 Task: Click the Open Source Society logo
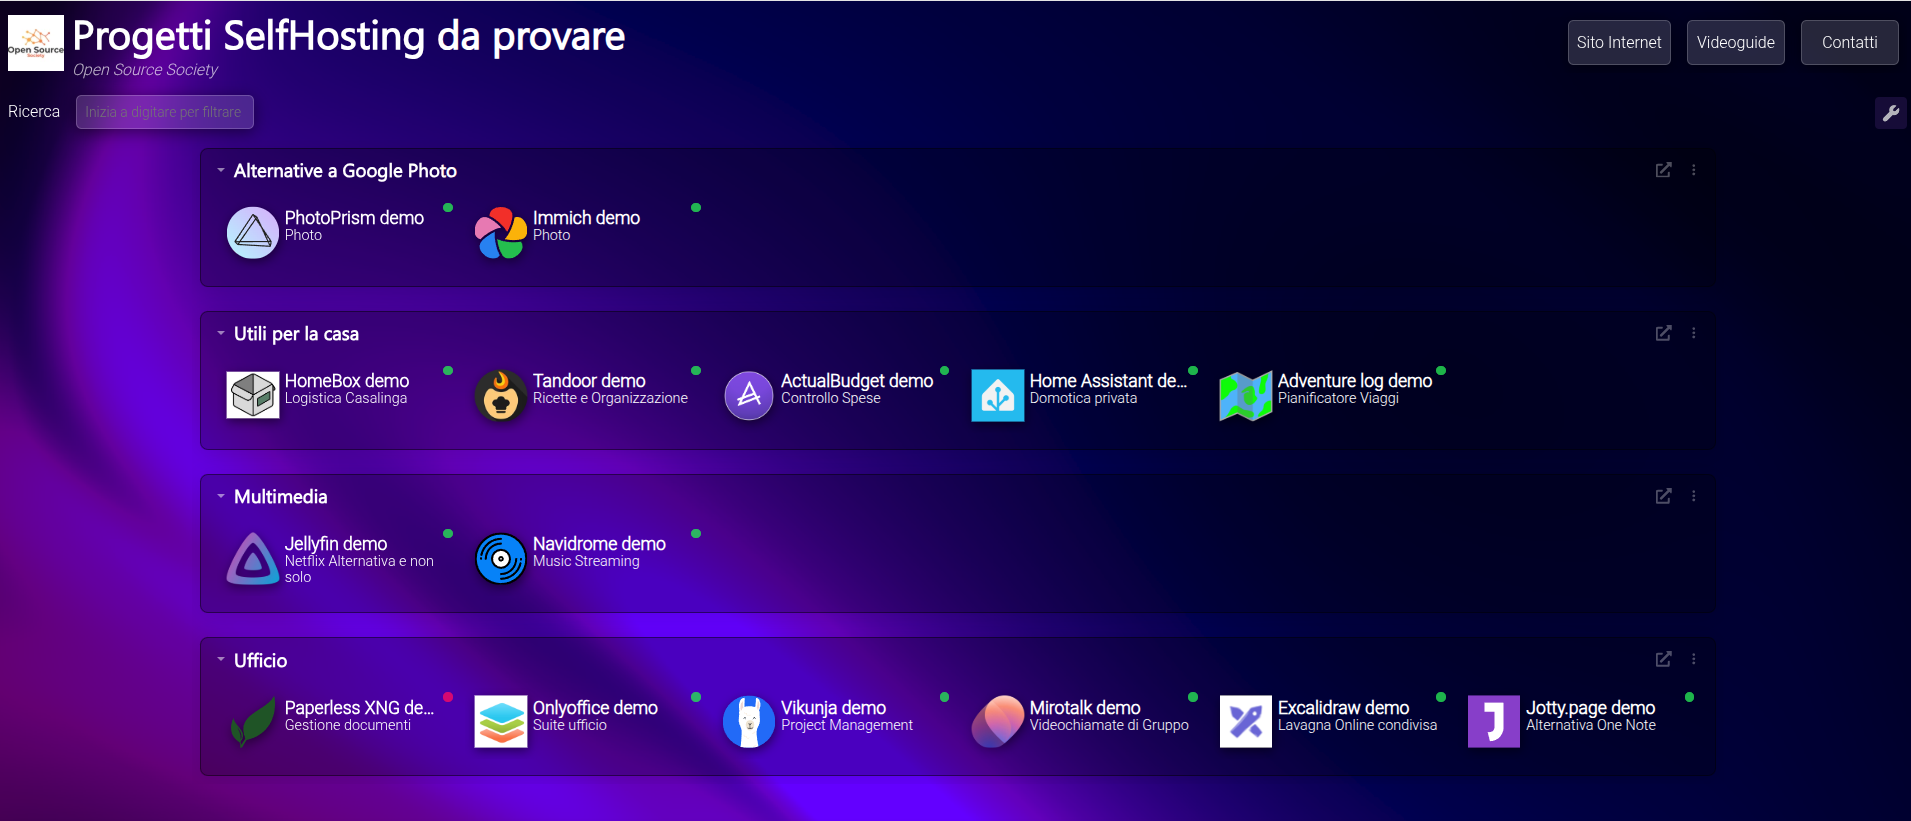click(x=36, y=43)
